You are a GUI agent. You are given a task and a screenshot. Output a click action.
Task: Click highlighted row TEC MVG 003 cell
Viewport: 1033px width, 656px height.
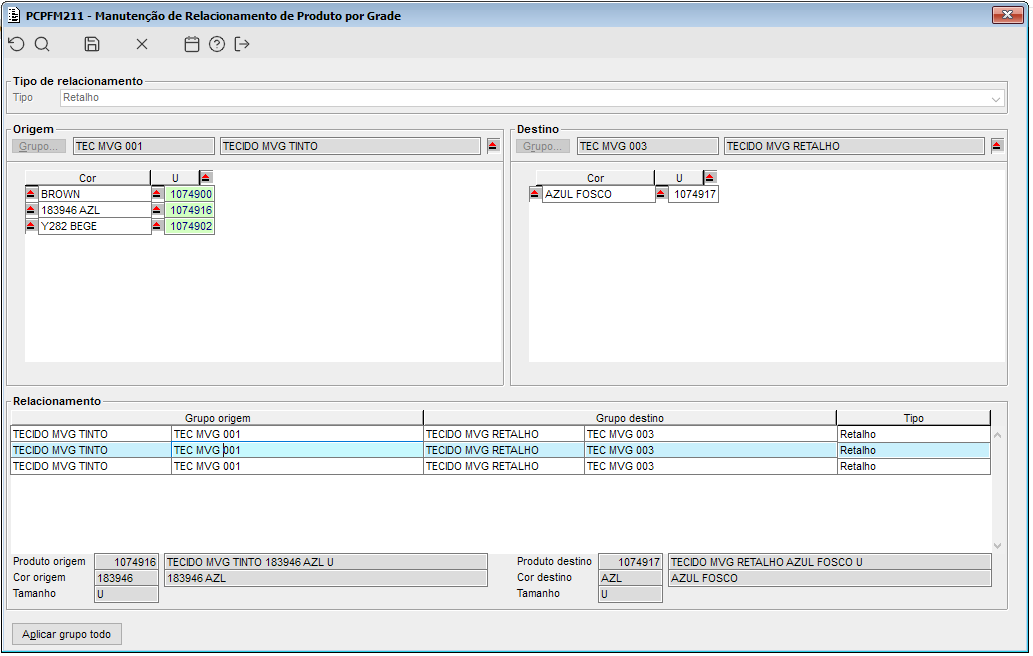(710, 450)
